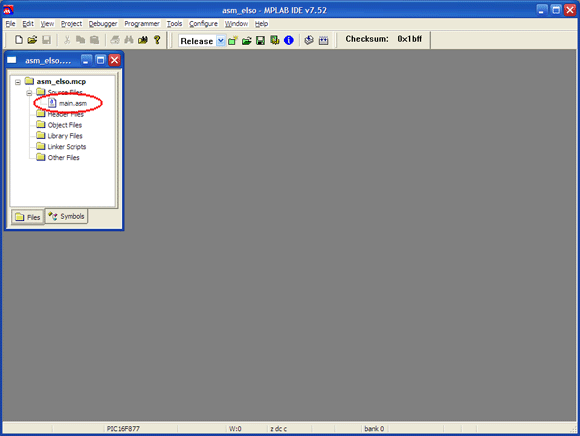Click the MPLAB IDE title bar app icon

[8, 10]
